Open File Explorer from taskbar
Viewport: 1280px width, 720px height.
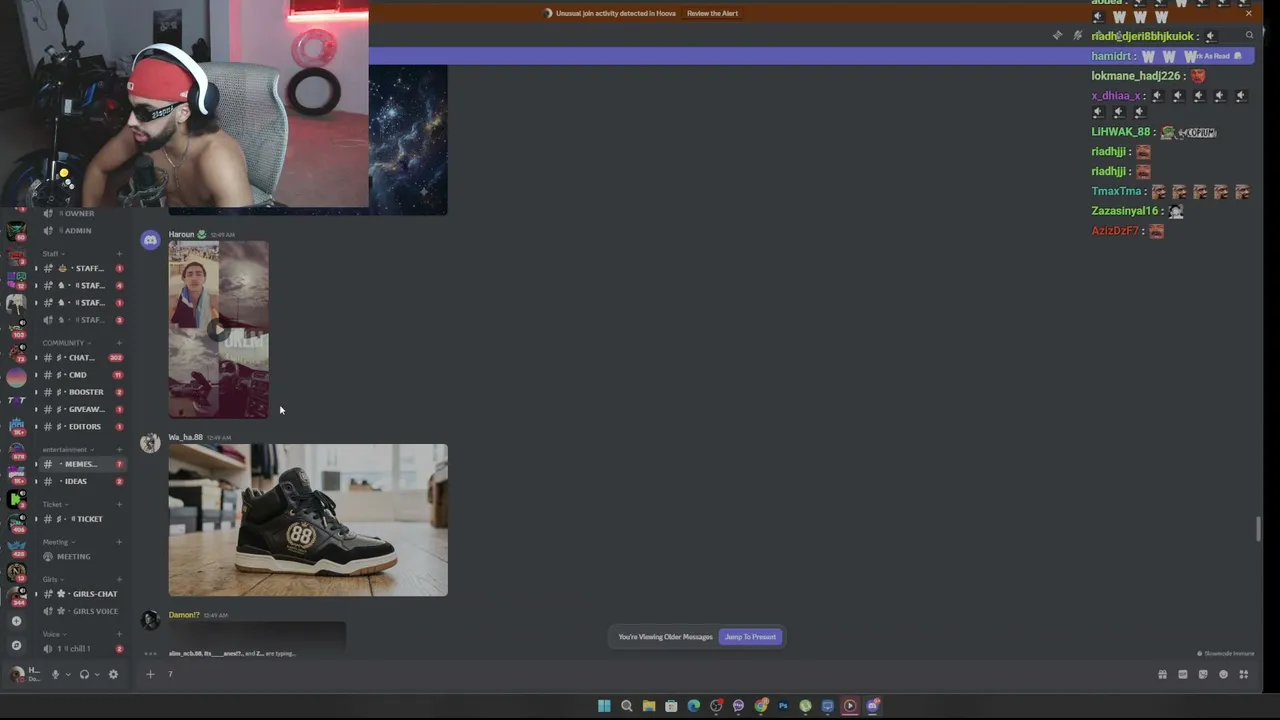[x=649, y=706]
